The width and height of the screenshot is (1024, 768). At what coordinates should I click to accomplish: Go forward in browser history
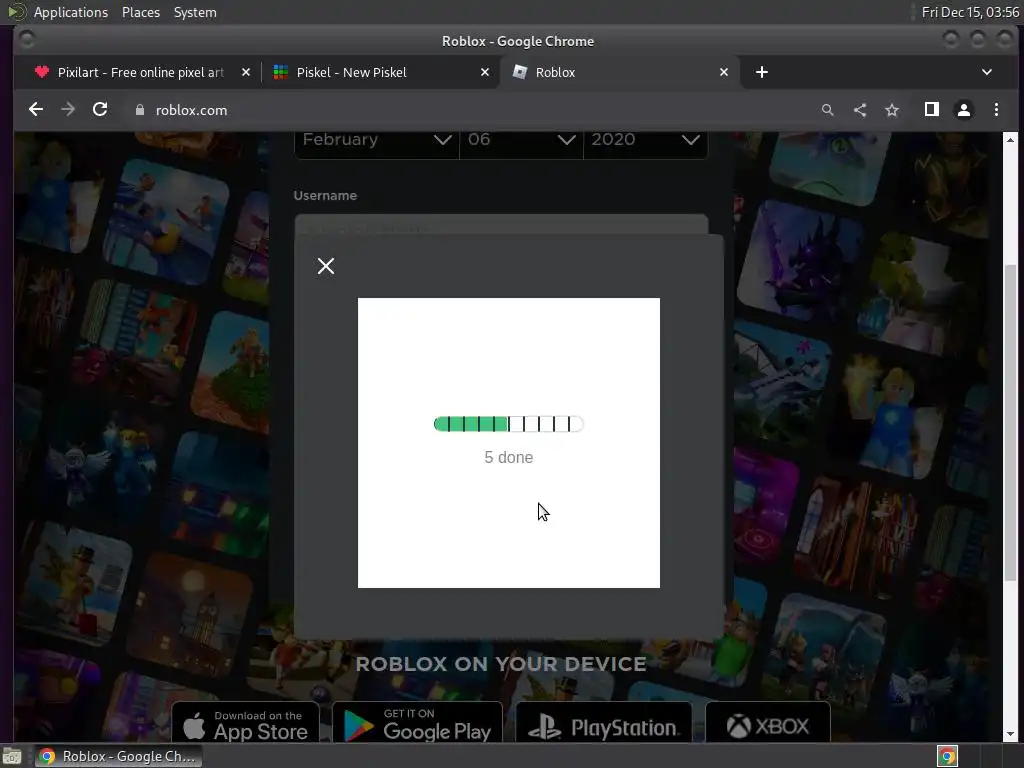tap(68, 110)
